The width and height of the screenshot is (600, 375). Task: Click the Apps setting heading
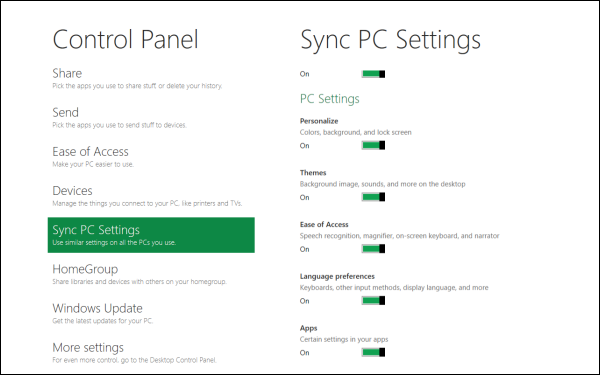point(308,328)
